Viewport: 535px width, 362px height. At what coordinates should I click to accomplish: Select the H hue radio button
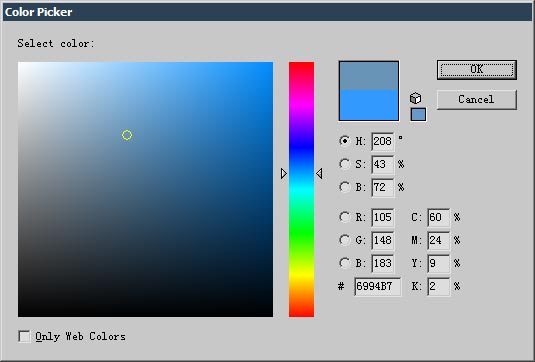click(x=345, y=141)
